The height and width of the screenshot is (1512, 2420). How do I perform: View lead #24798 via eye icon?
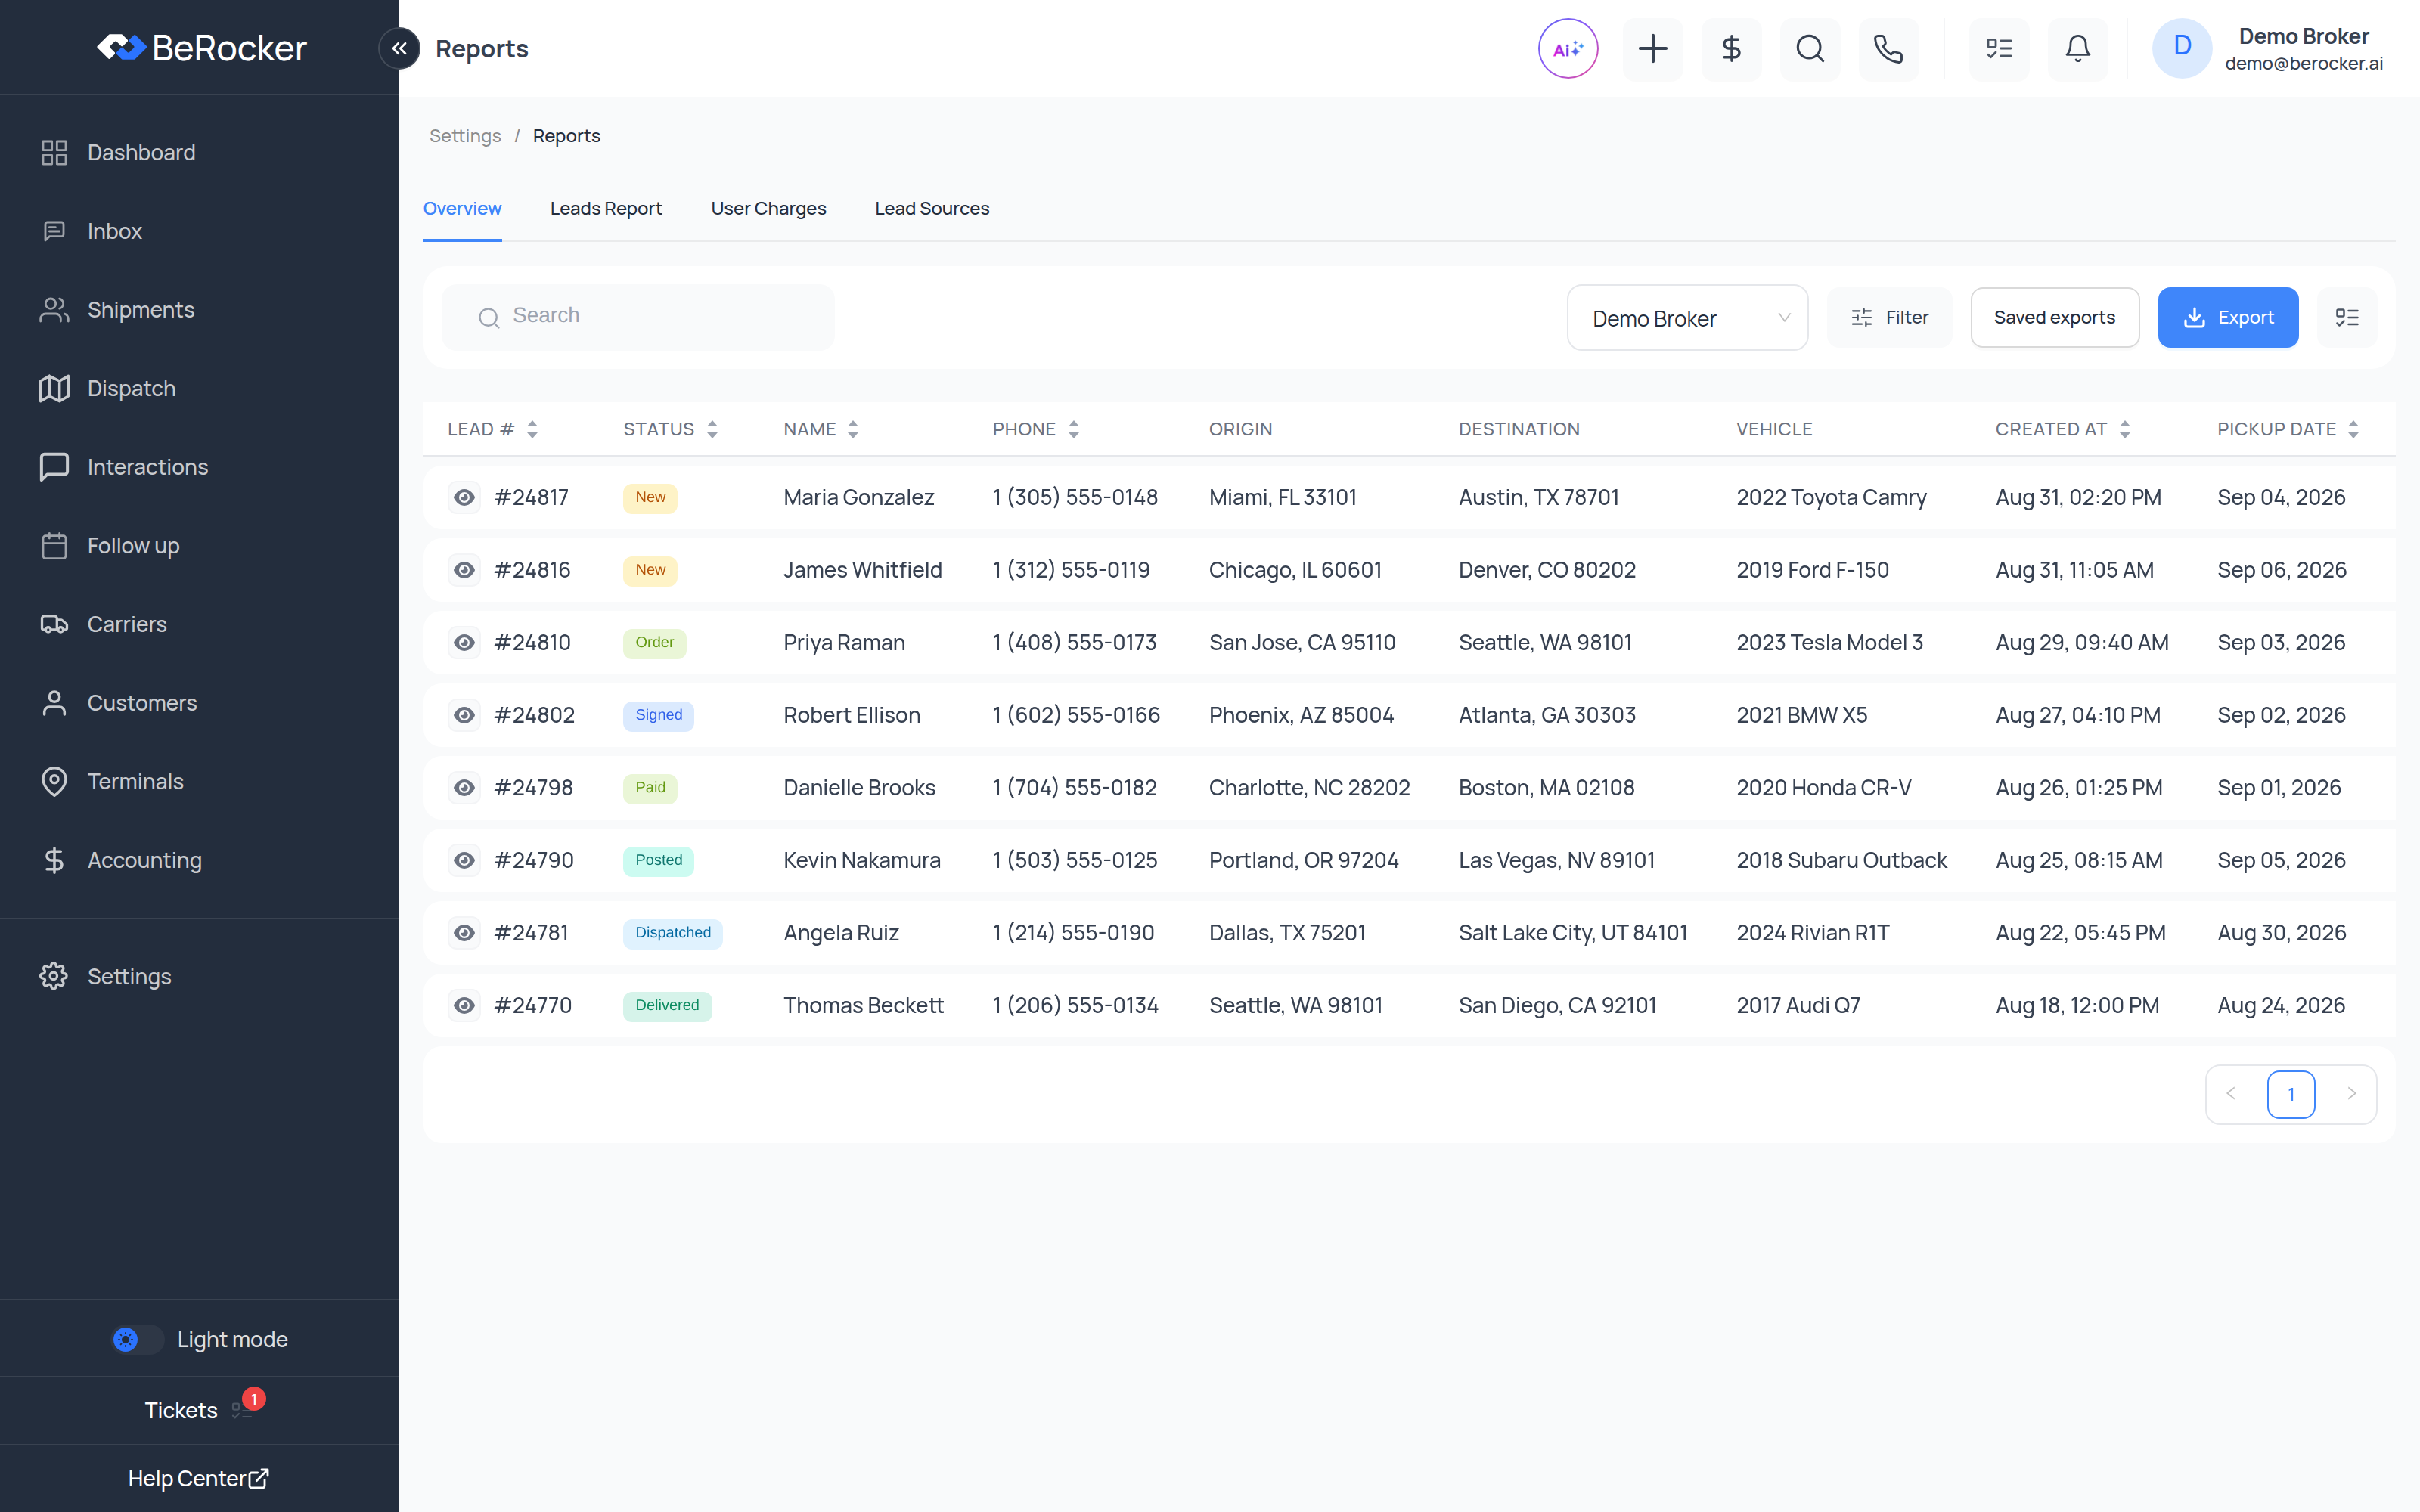(x=463, y=788)
